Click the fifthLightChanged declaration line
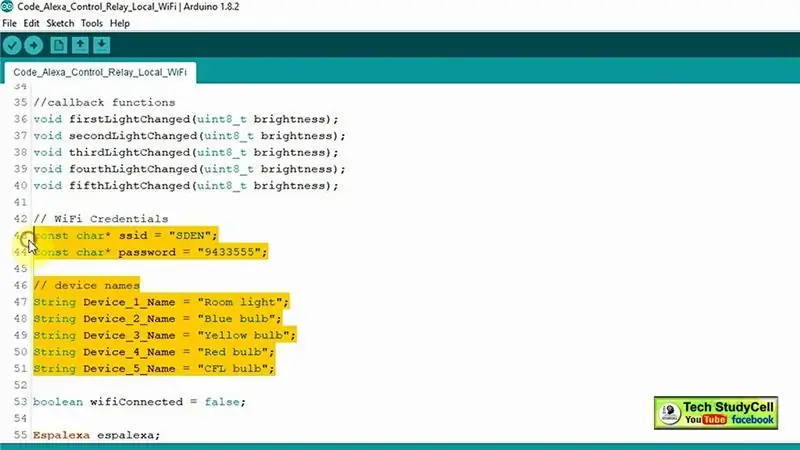The width and height of the screenshot is (800, 450). (186, 186)
